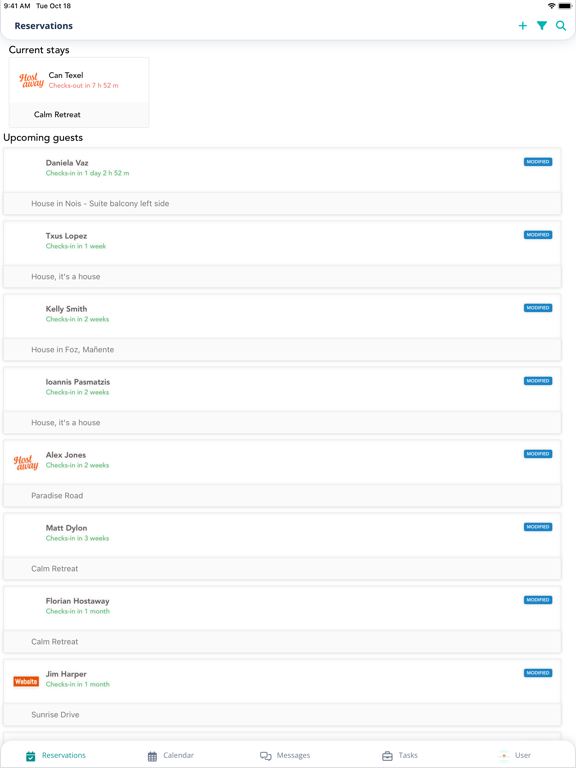The height and width of the screenshot is (768, 576).
Task: Switch to the Calendar tab label
Action: pyautogui.click(x=178, y=755)
